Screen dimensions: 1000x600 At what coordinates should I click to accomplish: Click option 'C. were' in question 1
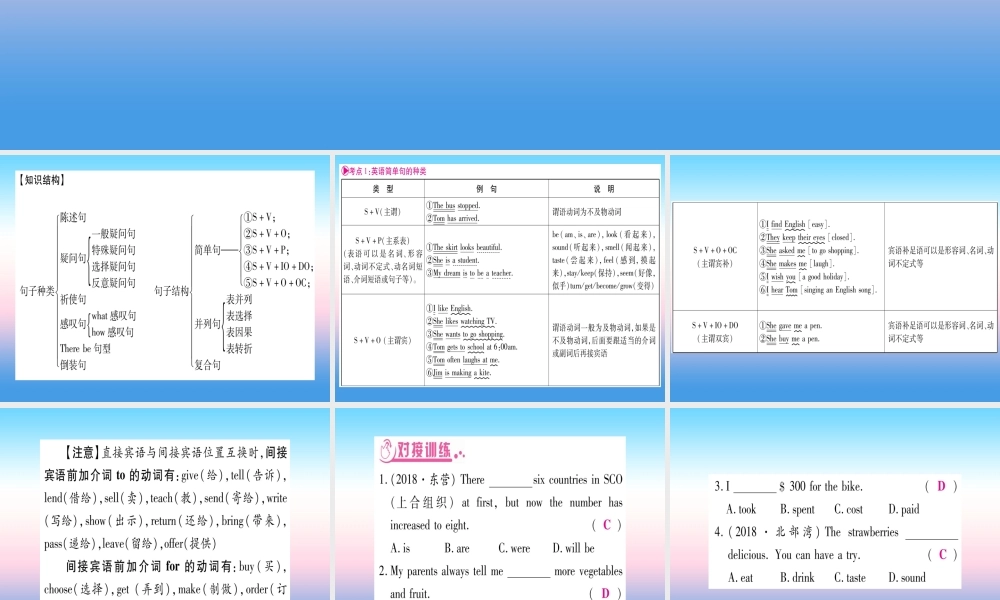pos(514,548)
